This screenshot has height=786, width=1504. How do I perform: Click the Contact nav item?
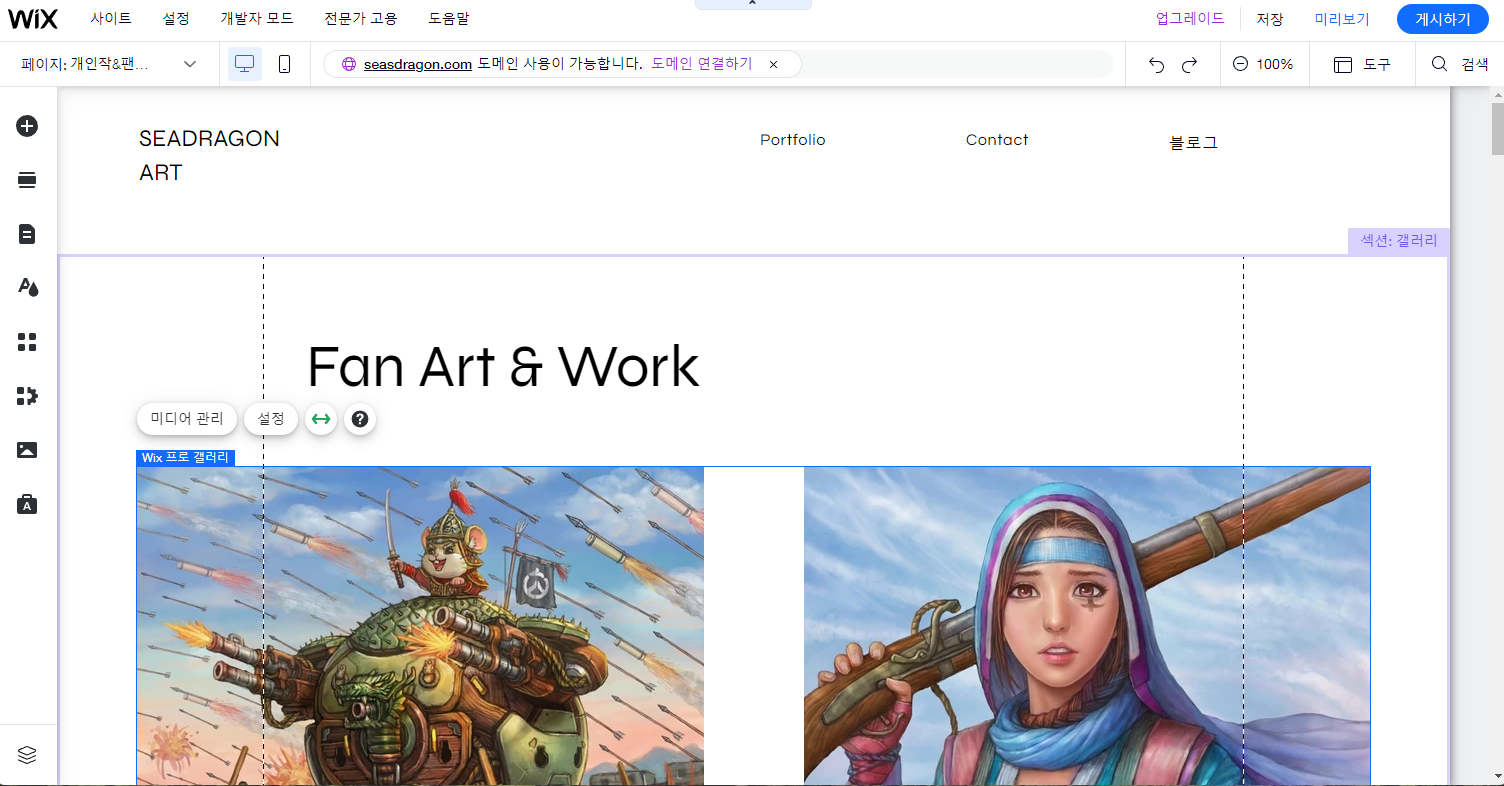pyautogui.click(x=997, y=140)
